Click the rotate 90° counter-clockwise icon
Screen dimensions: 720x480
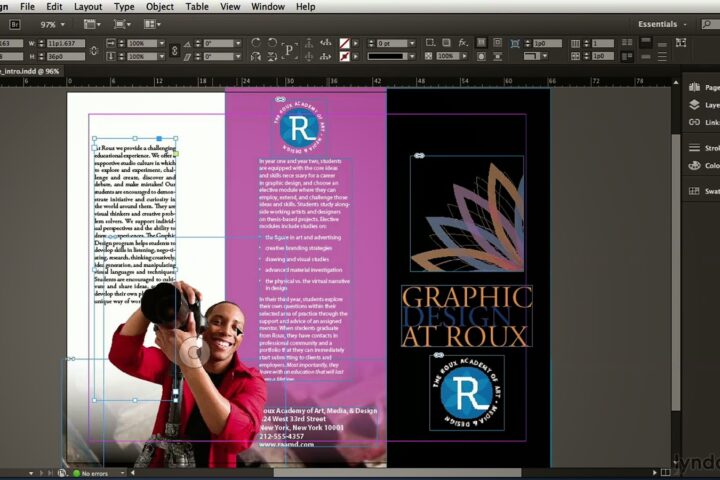[272, 43]
